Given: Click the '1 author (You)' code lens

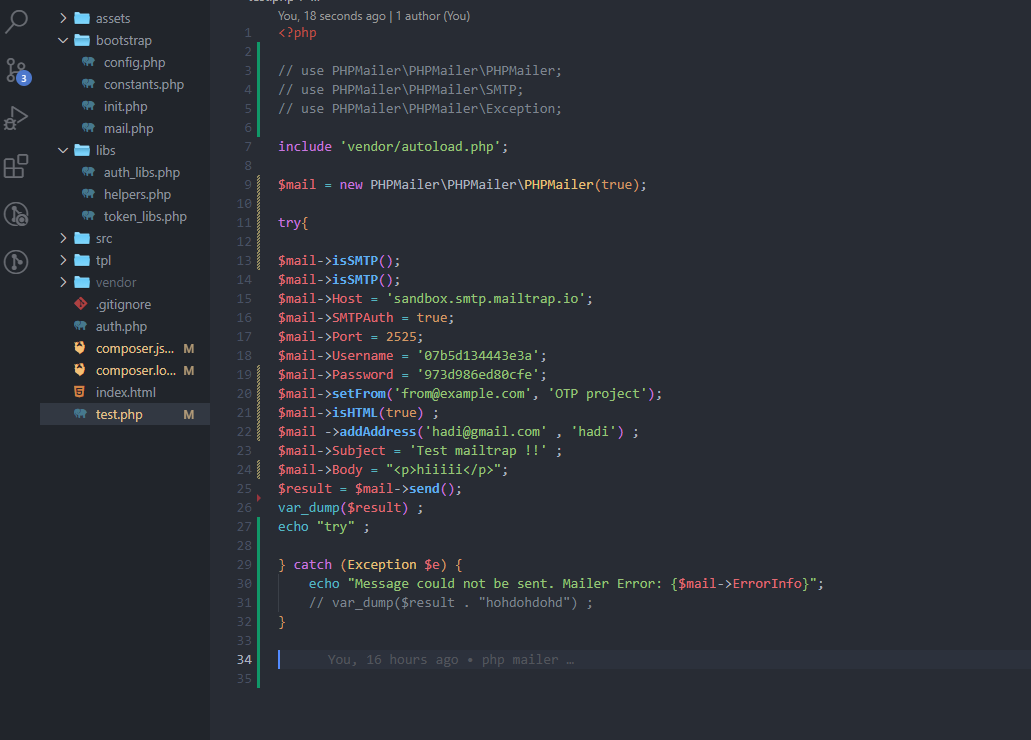Looking at the screenshot, I should (x=433, y=16).
